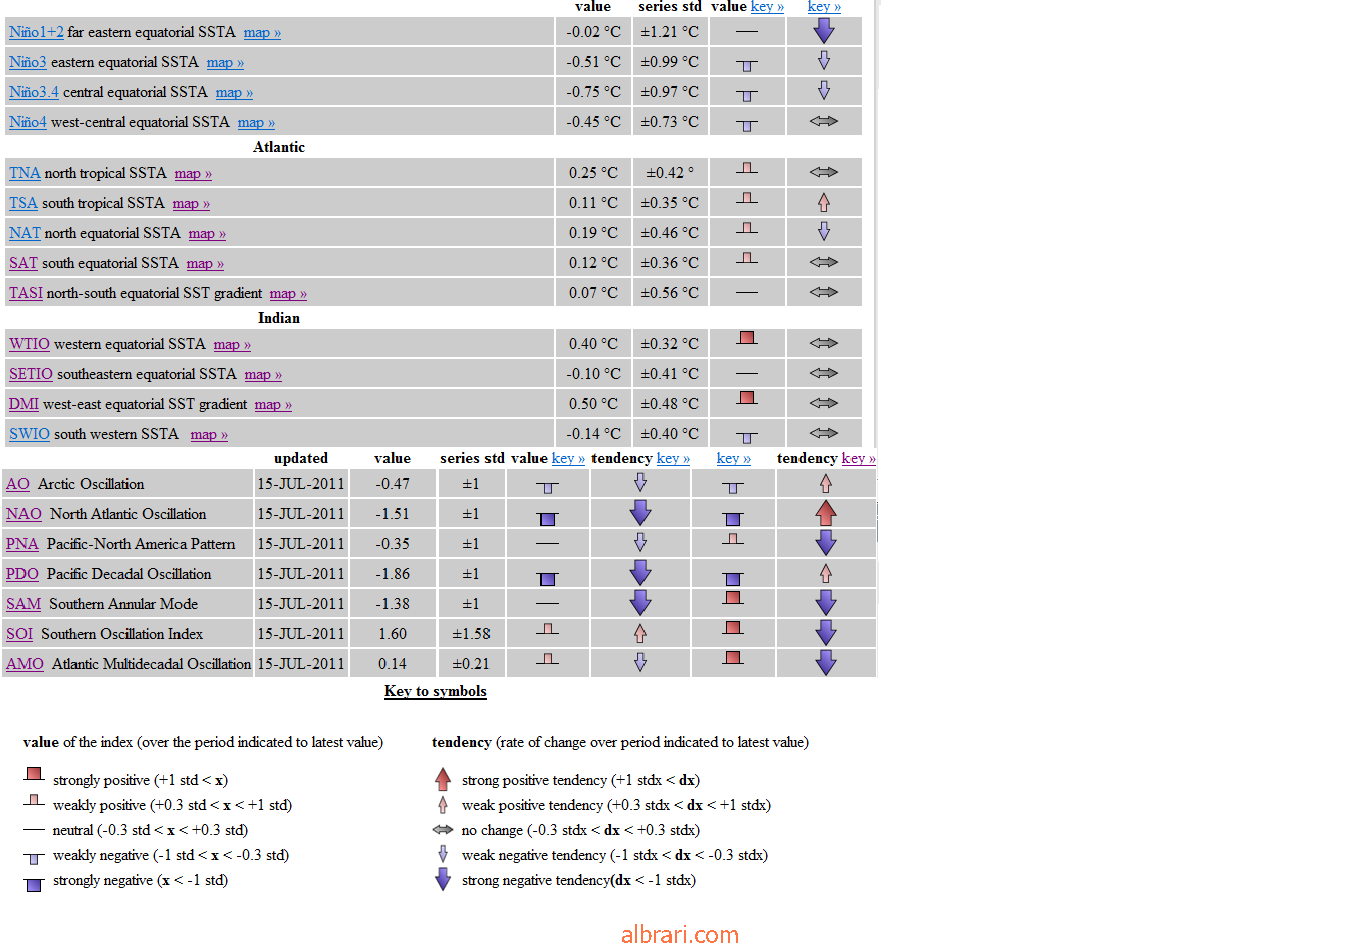Open the PDO Pacific Decadal link

(22, 574)
